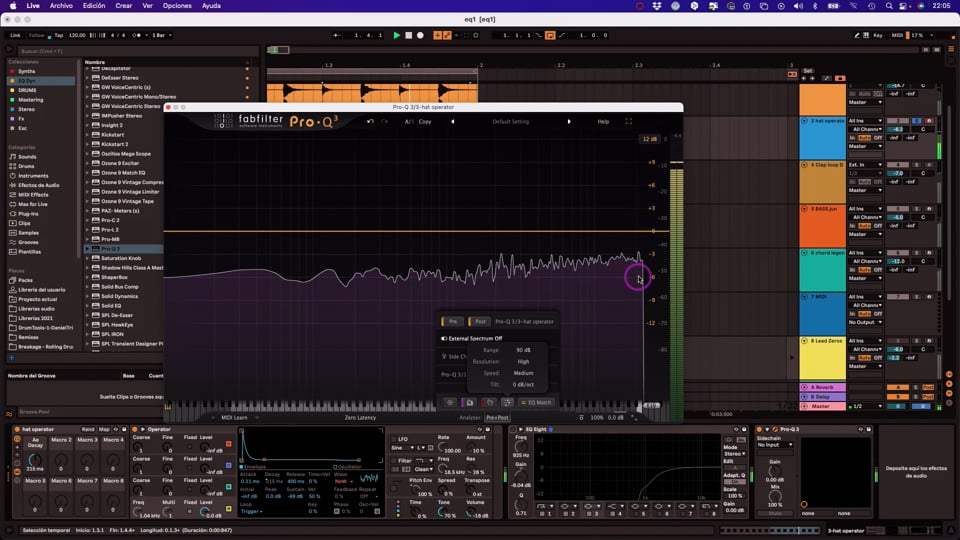Open the Crear menu
This screenshot has width=960, height=540.
(x=124, y=6)
